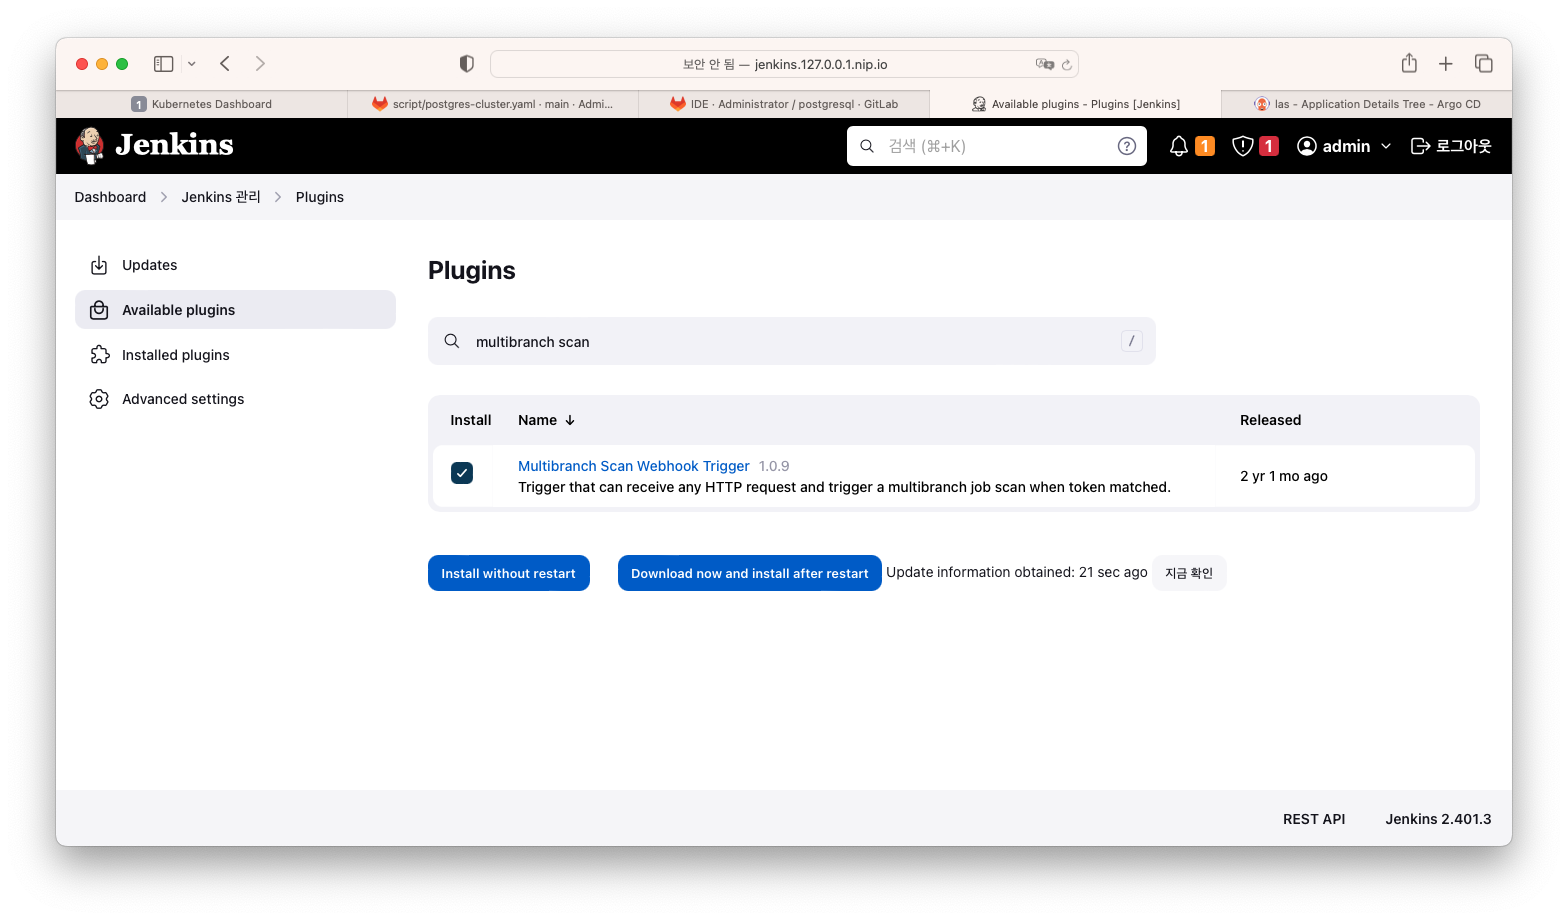Image resolution: width=1568 pixels, height=920 pixels.
Task: Click the Jenkins wordmark title
Action: 174,145
